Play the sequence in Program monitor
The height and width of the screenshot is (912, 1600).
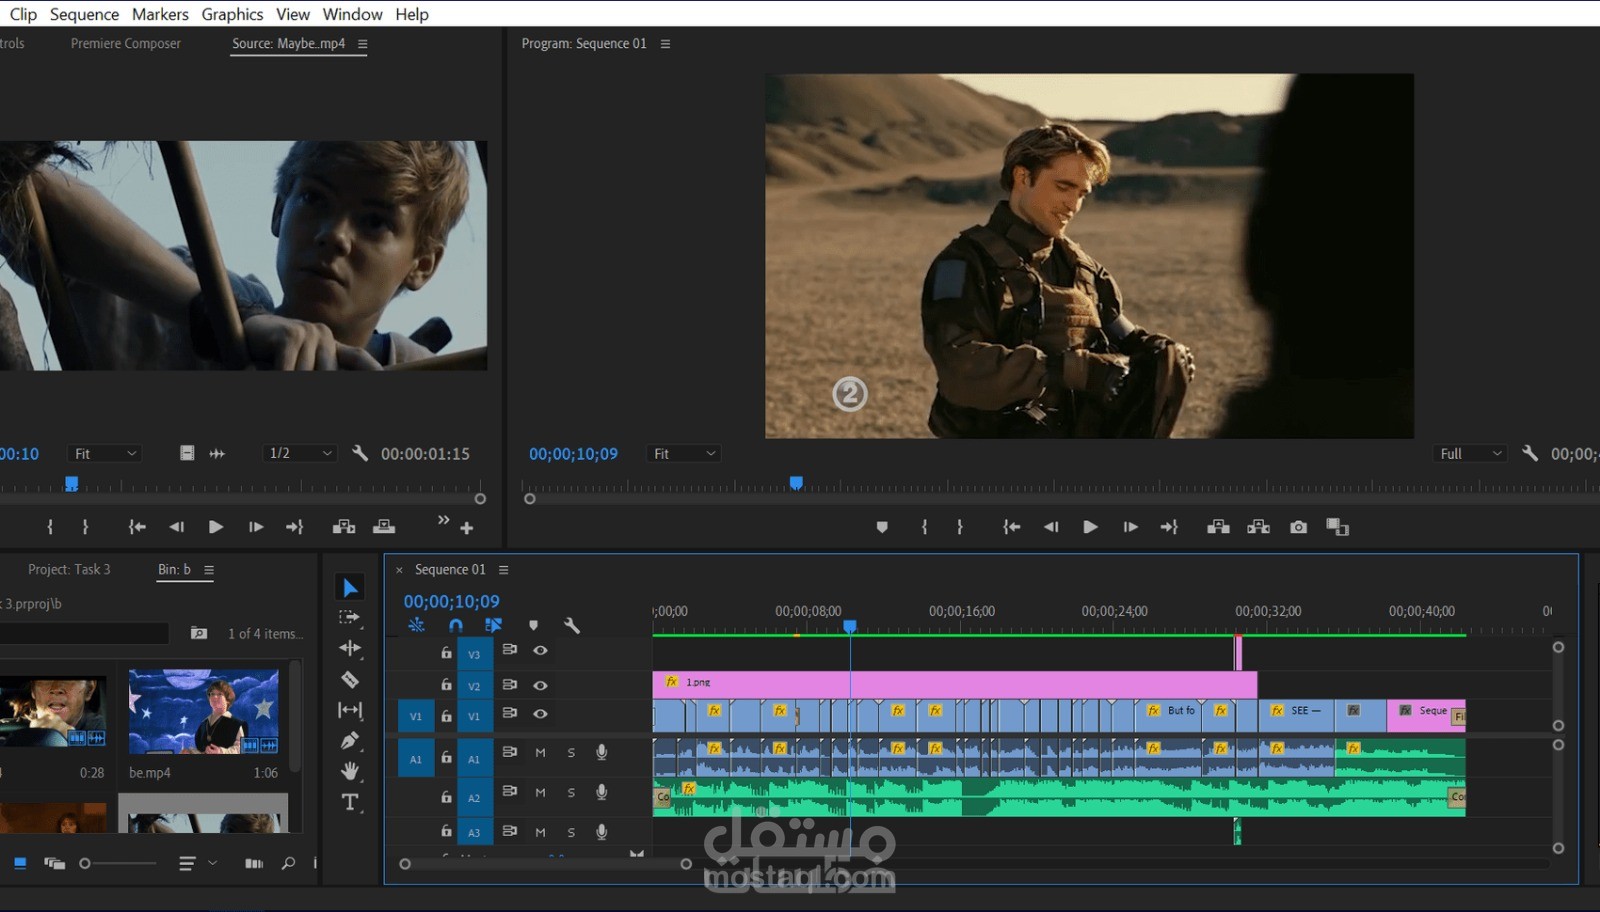pos(1090,527)
